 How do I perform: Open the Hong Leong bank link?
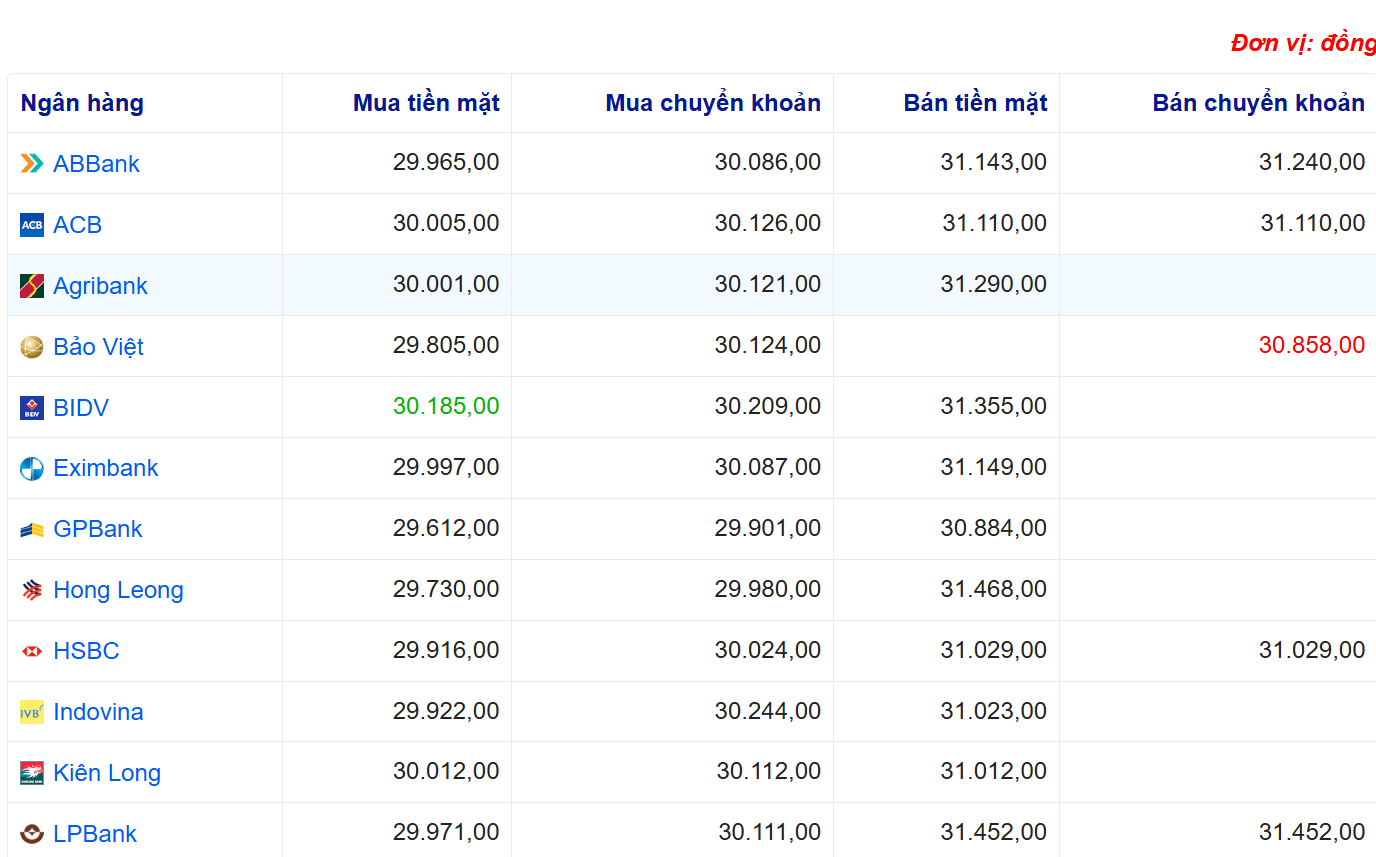(x=118, y=590)
